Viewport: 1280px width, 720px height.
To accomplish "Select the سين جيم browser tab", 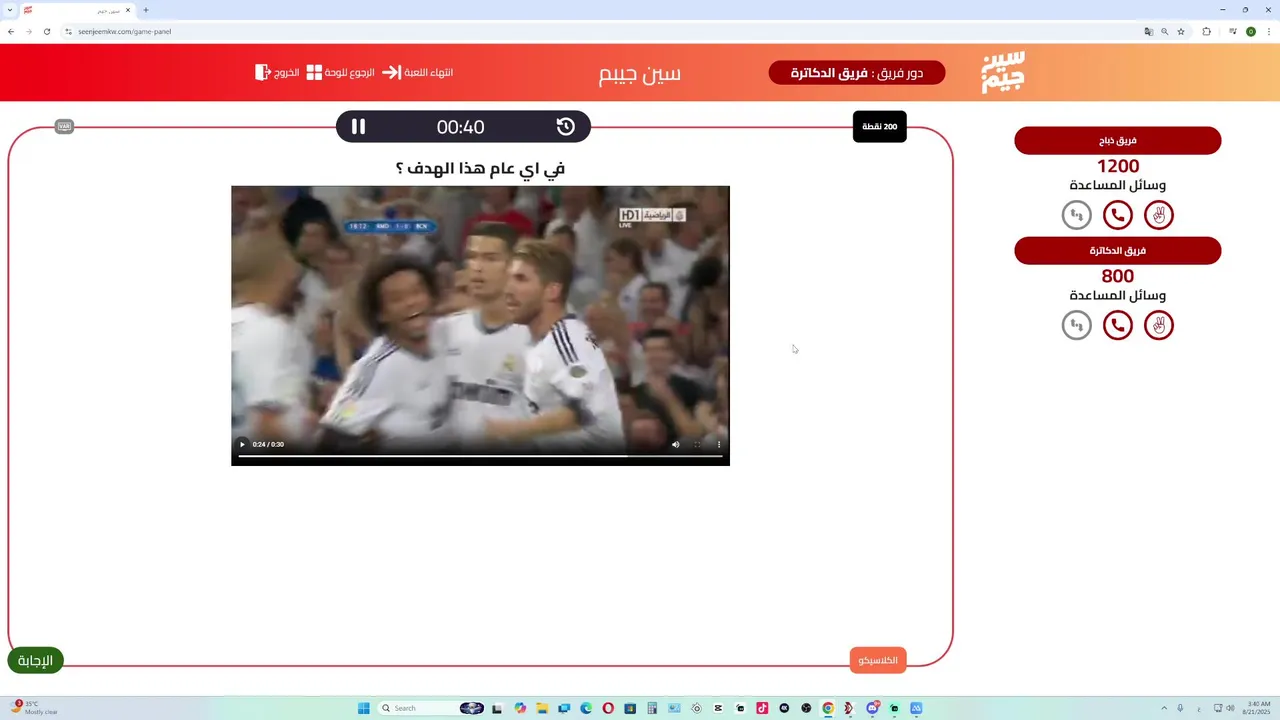I will tap(78, 10).
